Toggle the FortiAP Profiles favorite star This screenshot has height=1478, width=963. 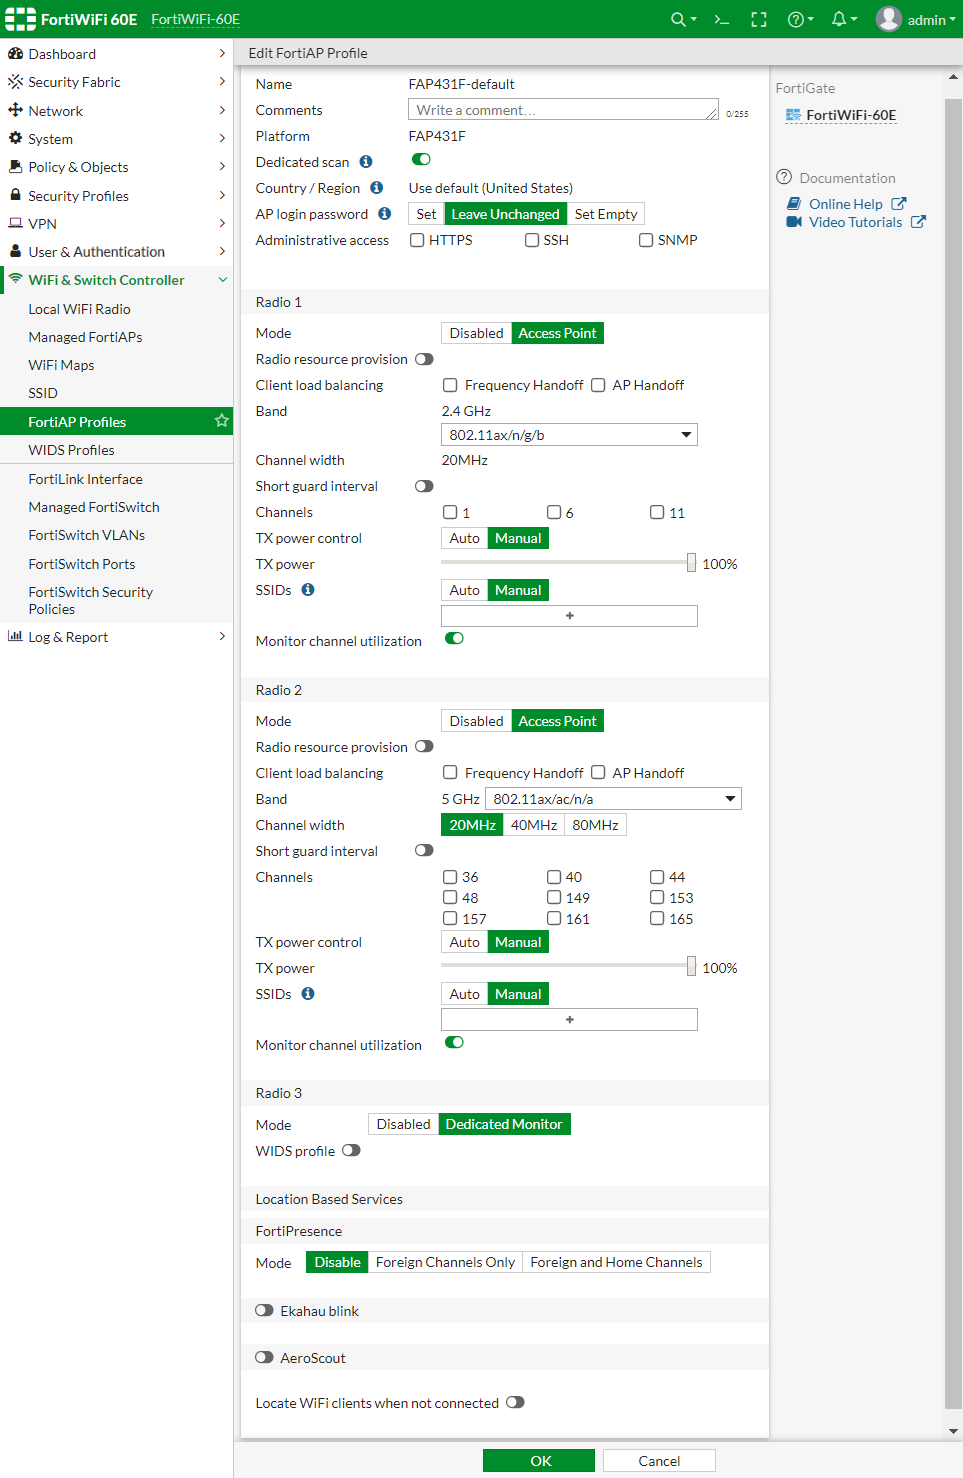222,421
